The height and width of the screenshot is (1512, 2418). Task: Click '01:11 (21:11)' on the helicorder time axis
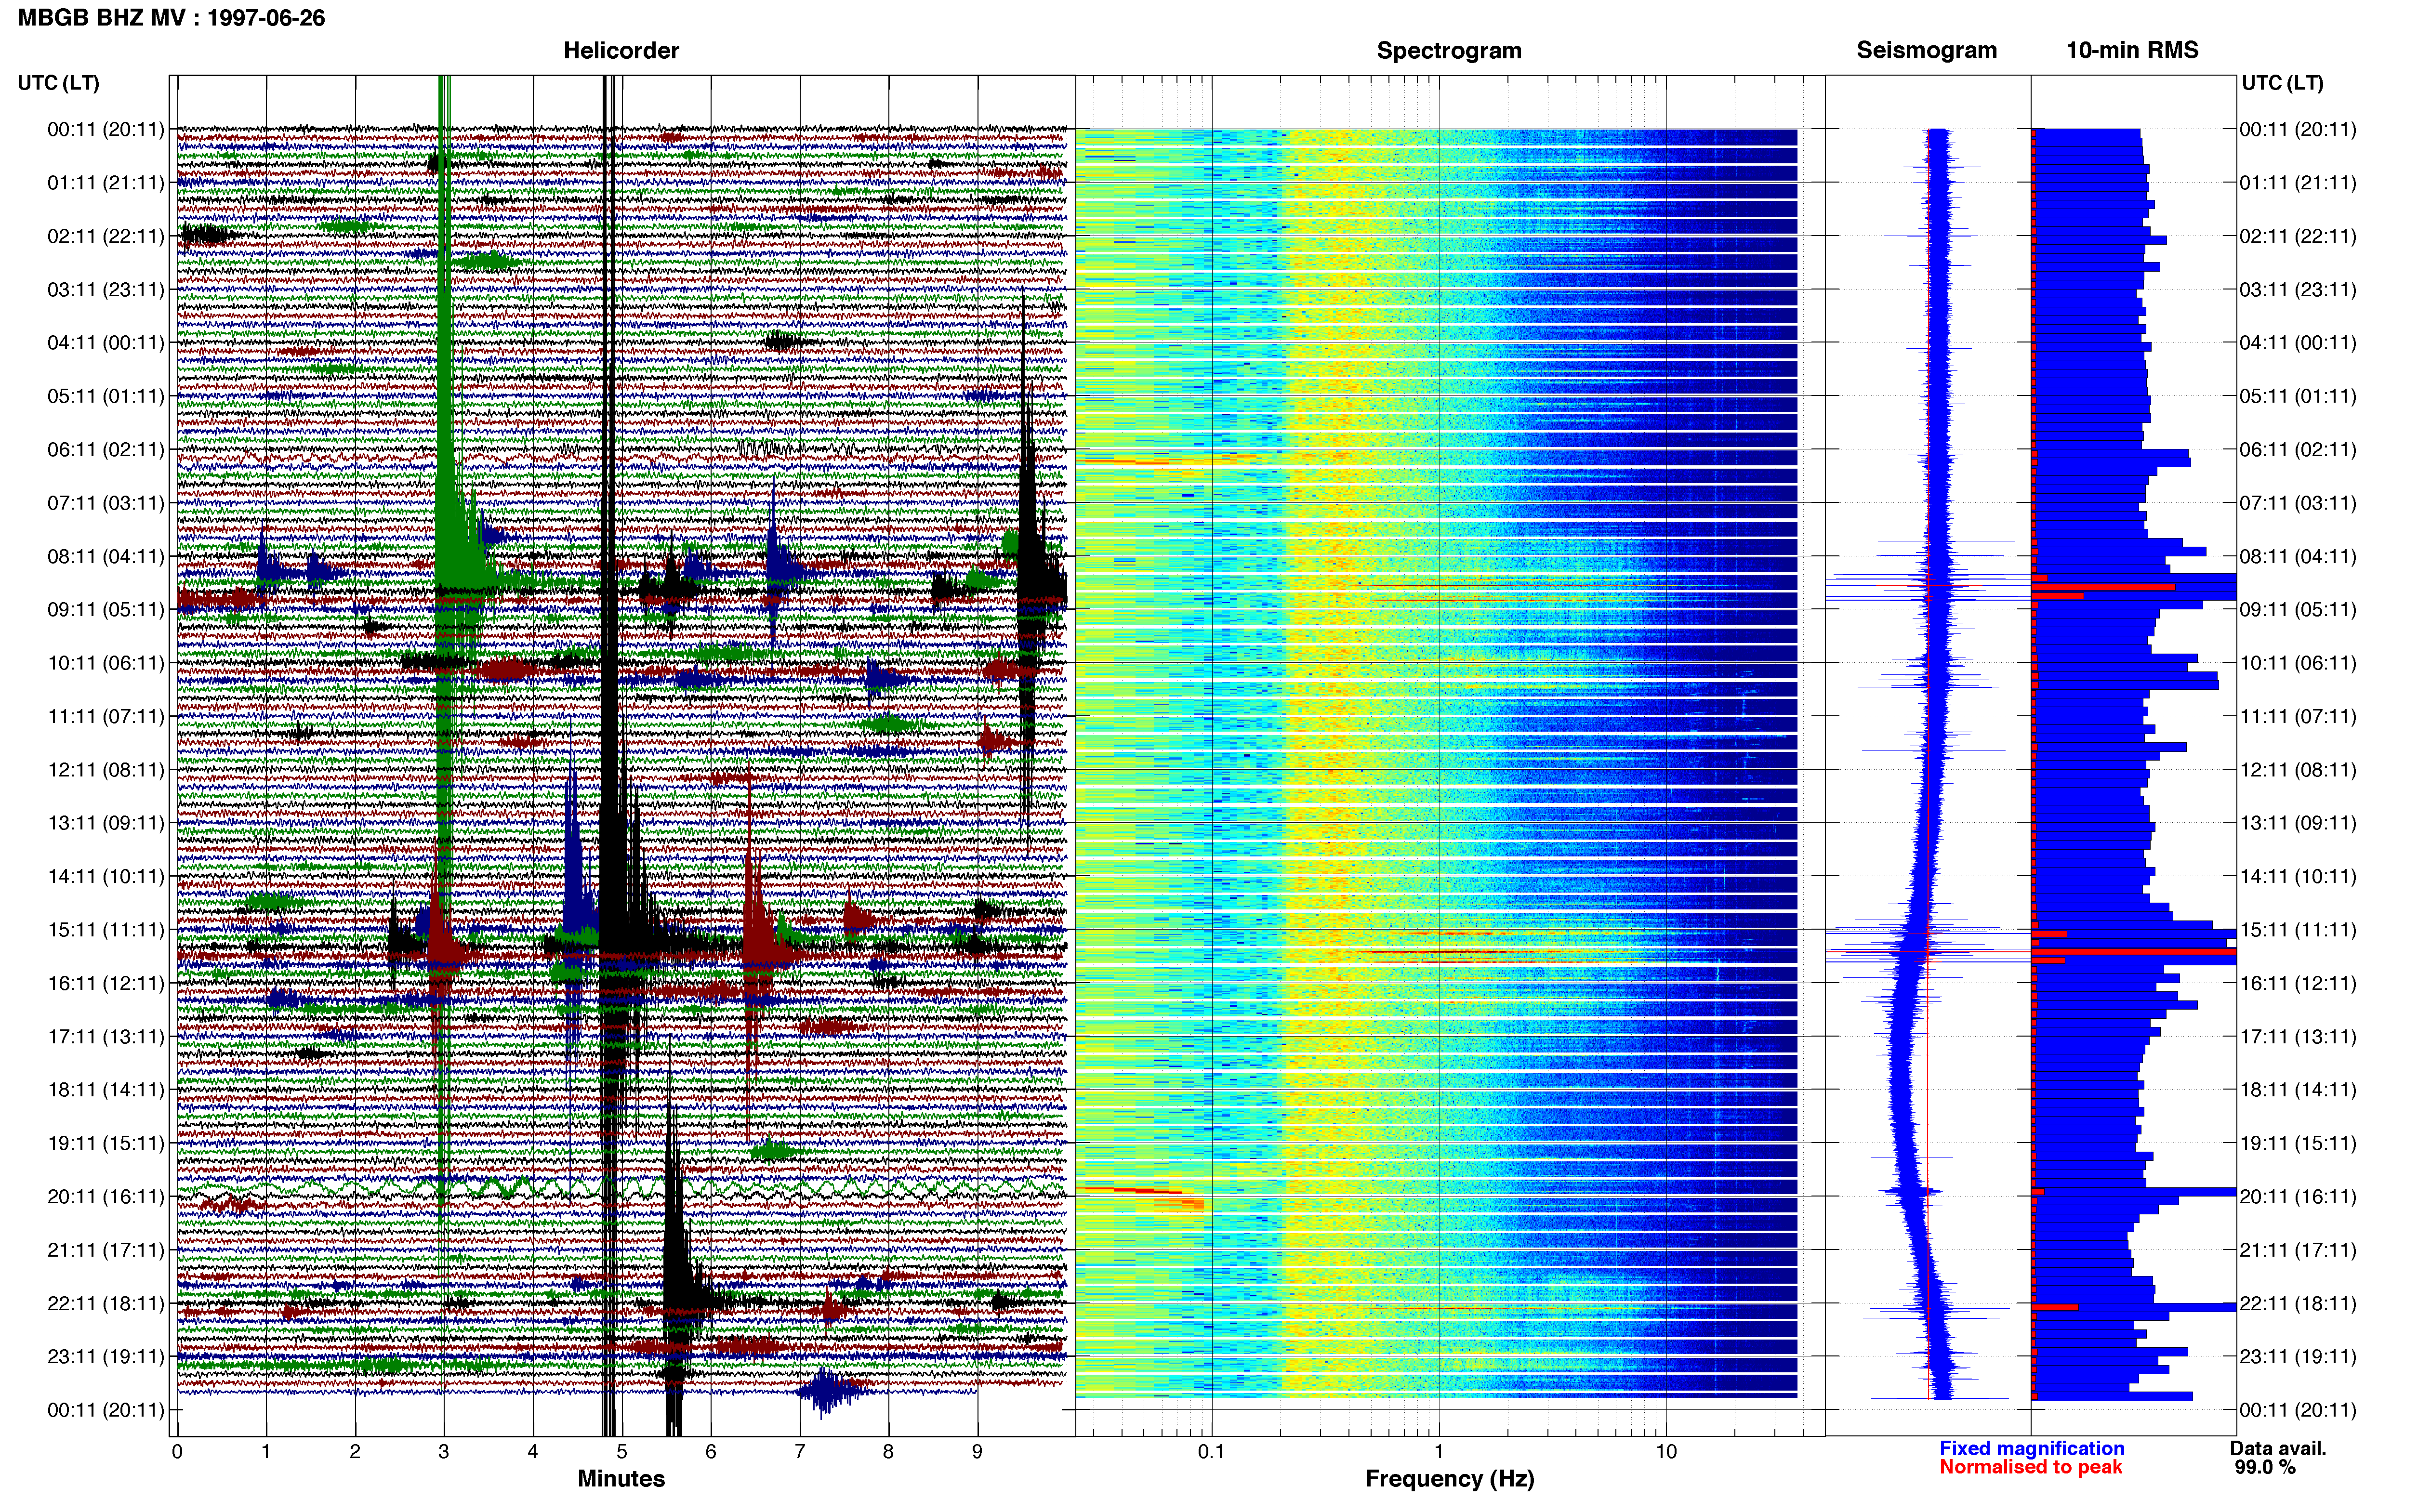click(x=106, y=183)
